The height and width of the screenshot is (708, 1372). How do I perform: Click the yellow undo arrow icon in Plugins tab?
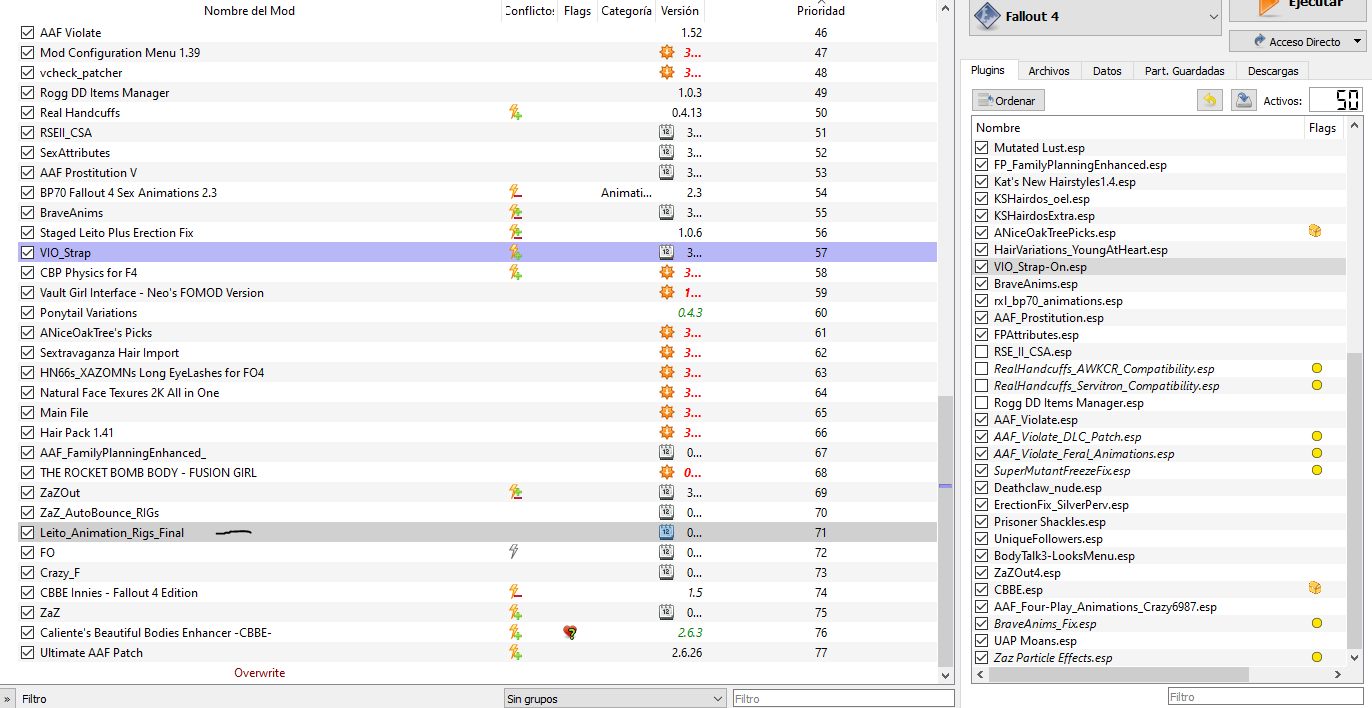pyautogui.click(x=1210, y=100)
